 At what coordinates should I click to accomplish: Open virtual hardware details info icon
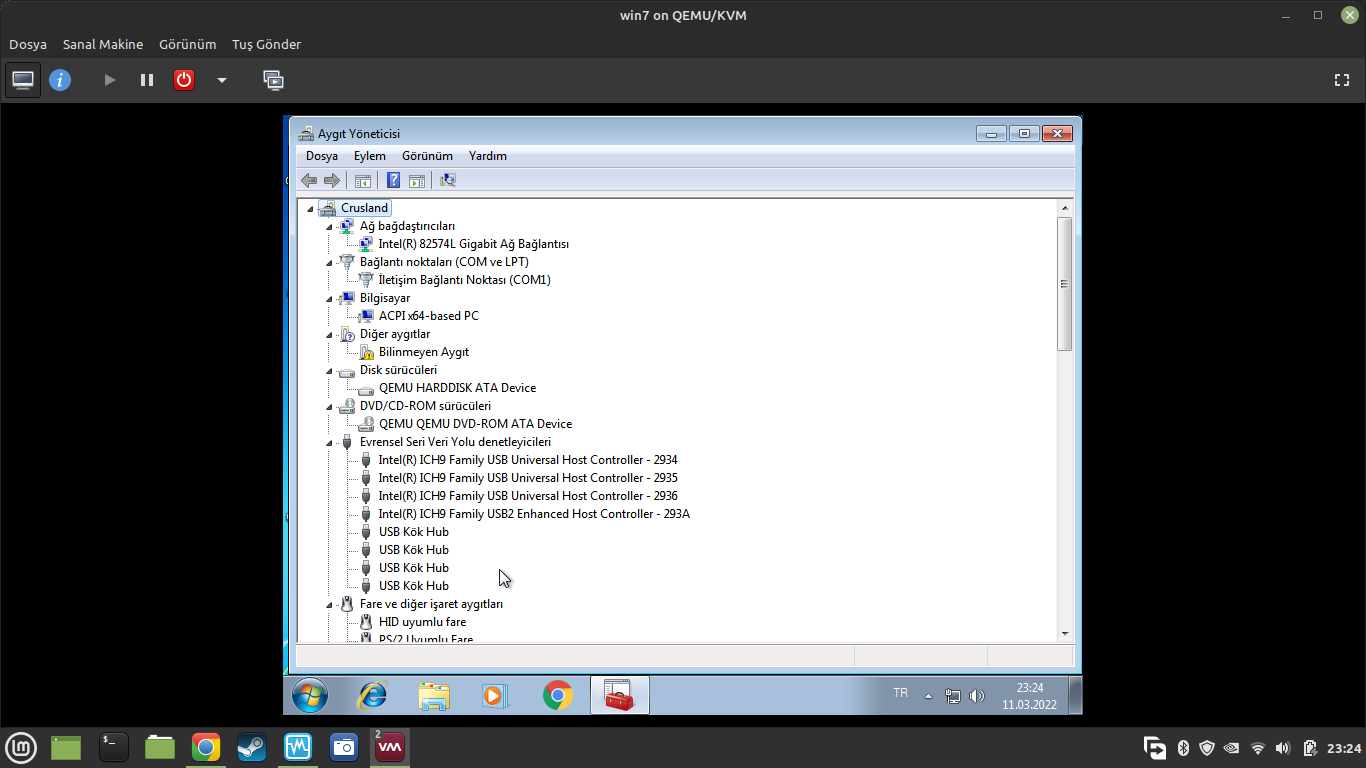[60, 80]
